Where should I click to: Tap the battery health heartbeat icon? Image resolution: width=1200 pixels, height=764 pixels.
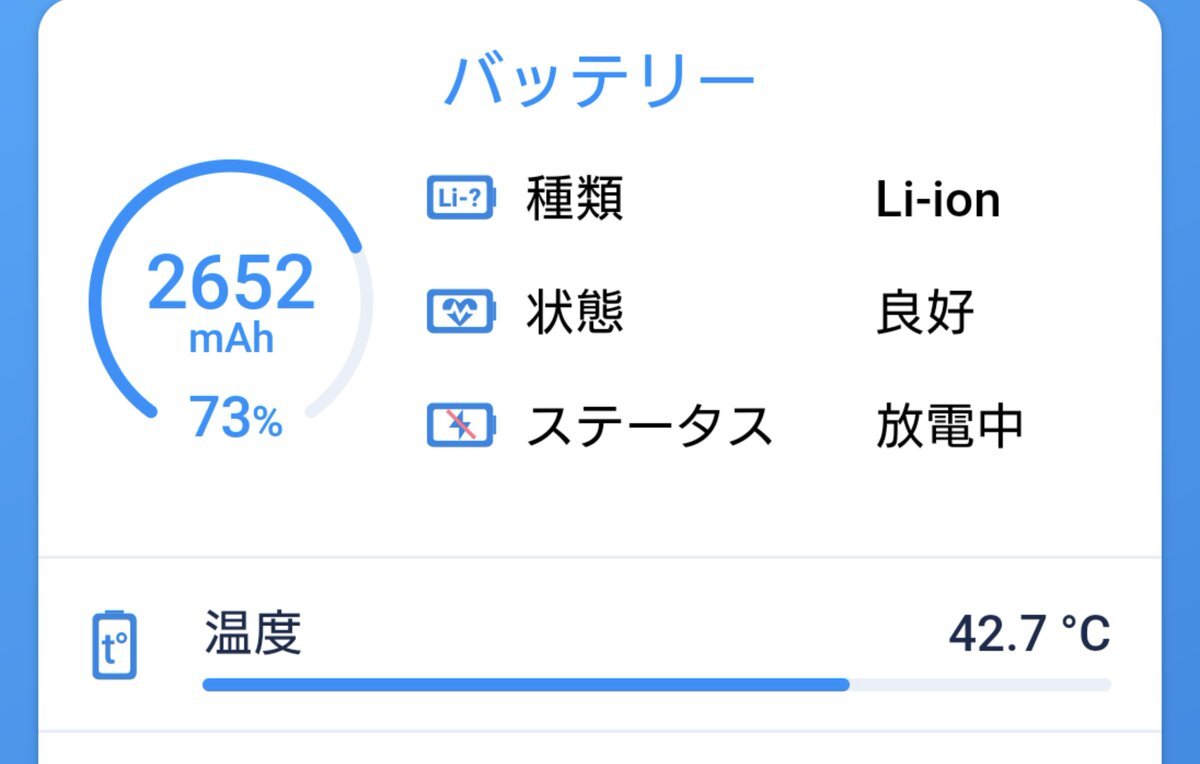(460, 313)
